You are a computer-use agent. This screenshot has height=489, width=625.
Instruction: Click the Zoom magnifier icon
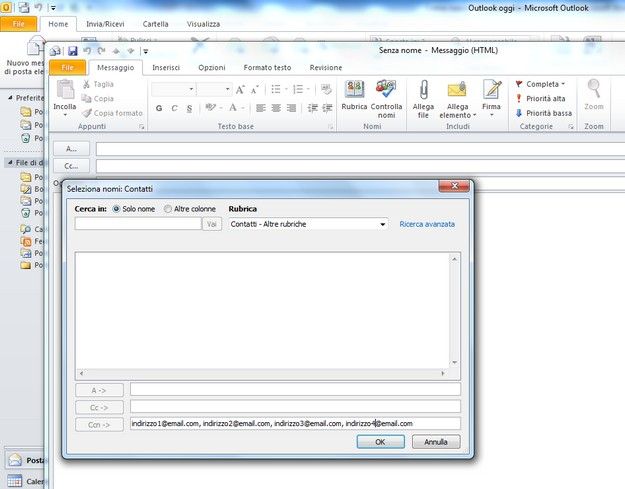pyautogui.click(x=594, y=90)
